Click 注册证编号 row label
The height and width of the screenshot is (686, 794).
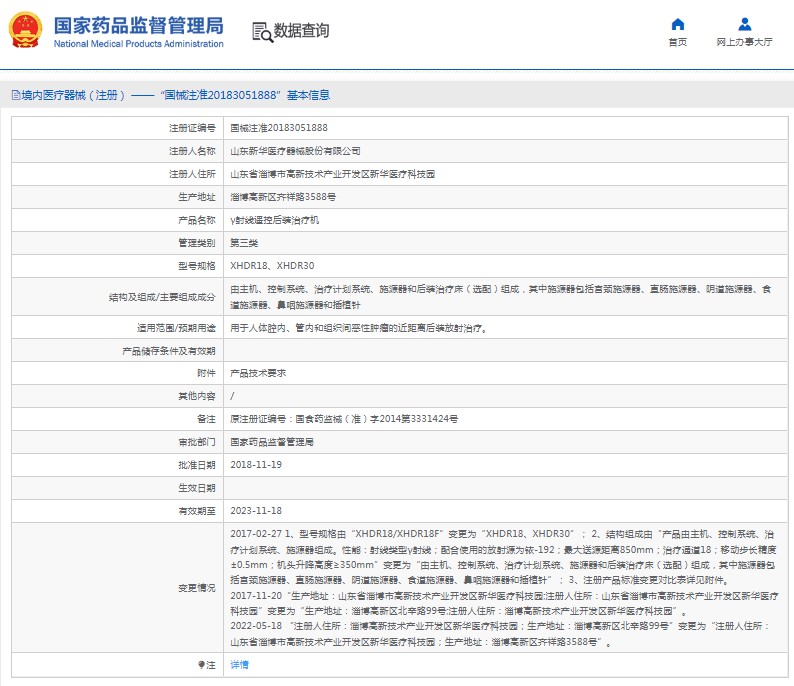192,128
